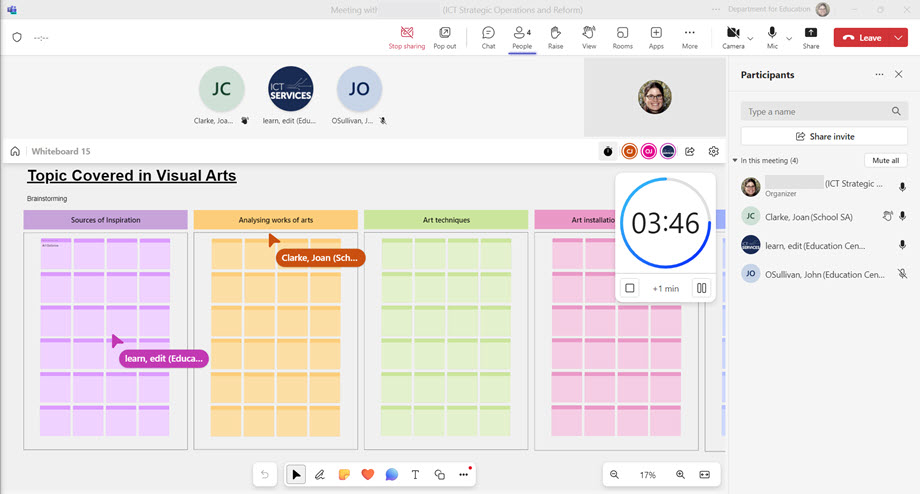This screenshot has height=494, width=920.
Task: Select the Text tool
Action: (415, 475)
